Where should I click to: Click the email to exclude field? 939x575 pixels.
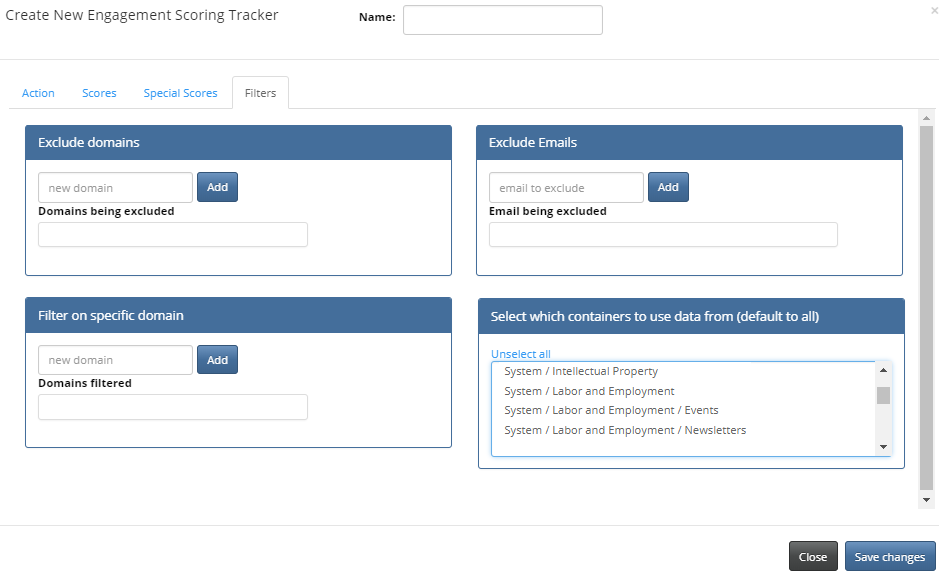567,187
